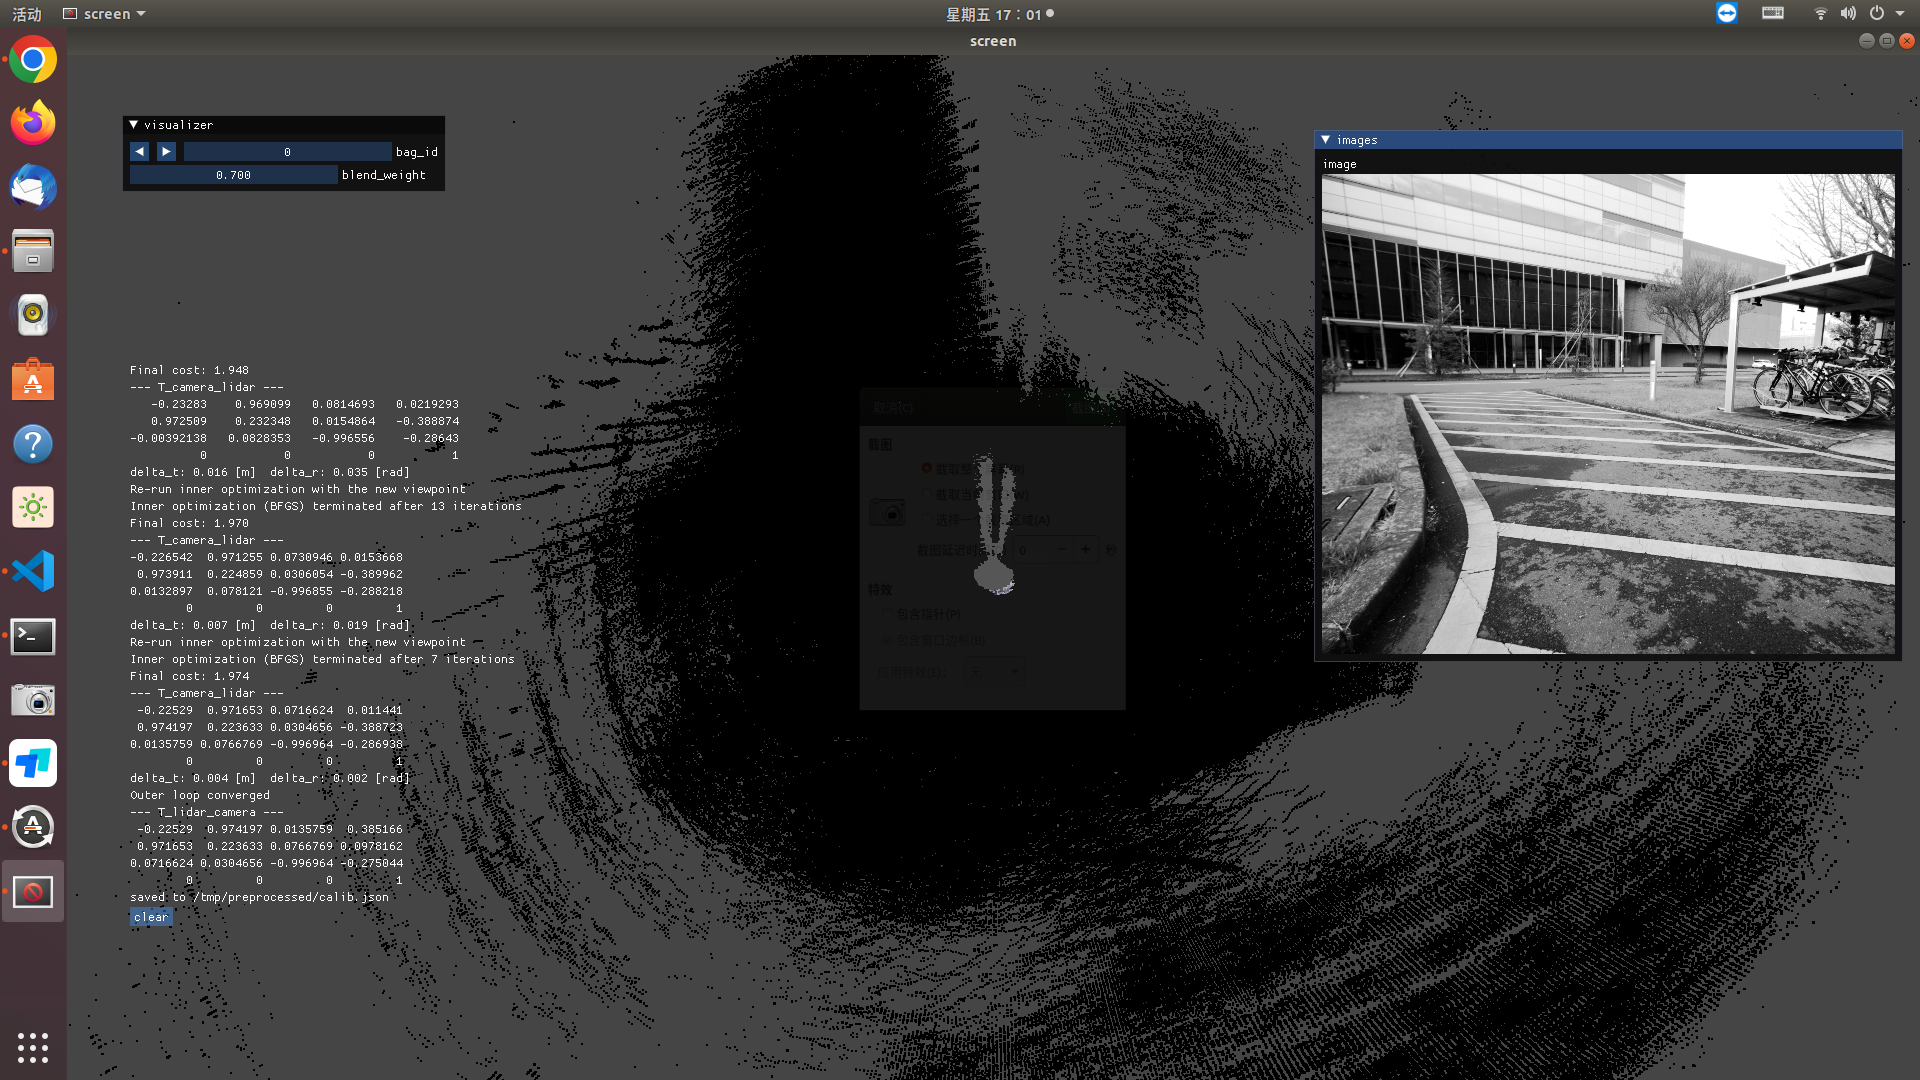Collapse the images panel
The width and height of the screenshot is (1920, 1080).
coord(1326,139)
